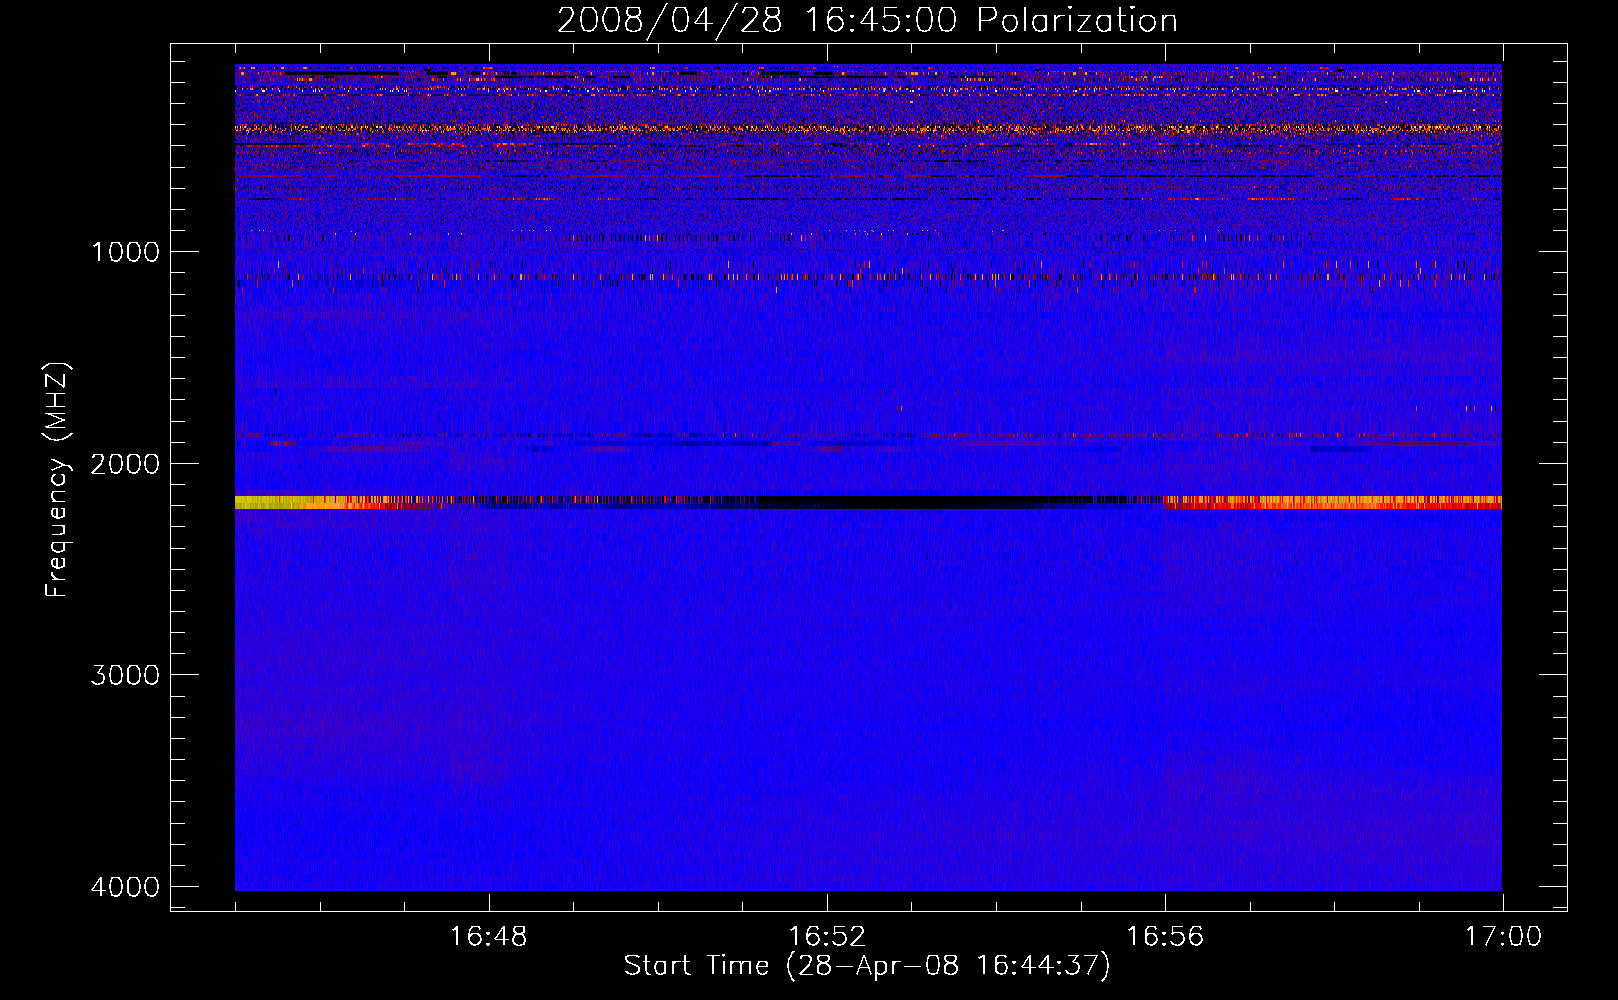Viewport: 1618px width, 1000px height.
Task: Click the 2000 frequency tick label
Action: [x=126, y=464]
